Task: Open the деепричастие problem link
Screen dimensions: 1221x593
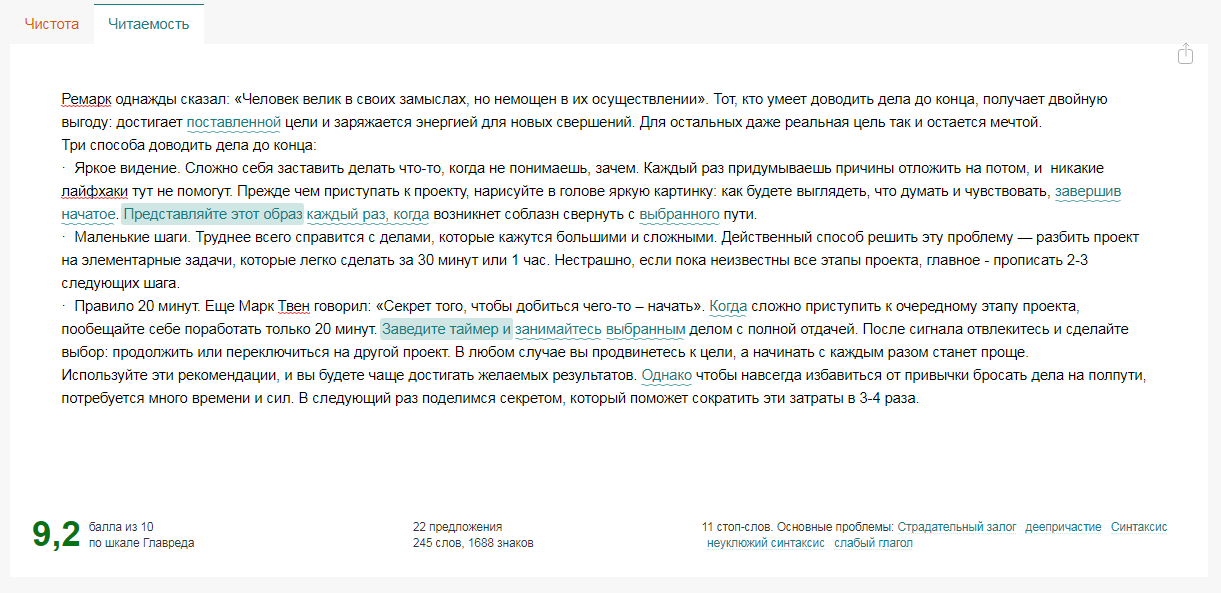Action: click(x=1063, y=527)
